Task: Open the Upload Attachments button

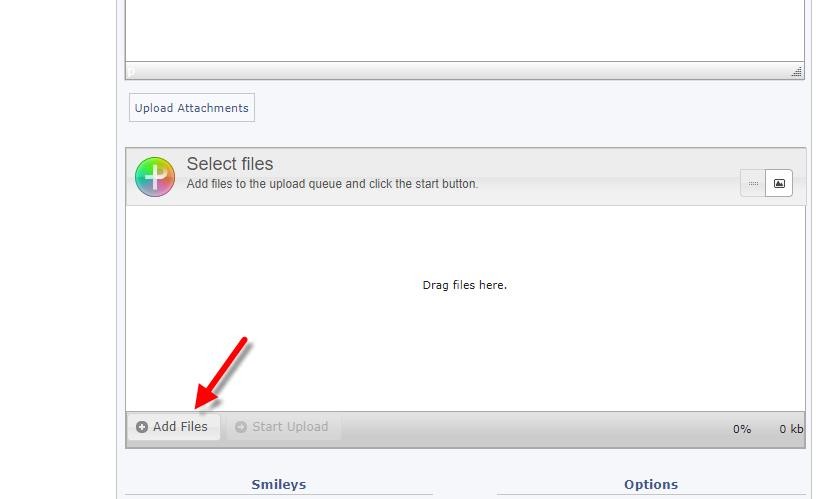Action: coord(192,108)
